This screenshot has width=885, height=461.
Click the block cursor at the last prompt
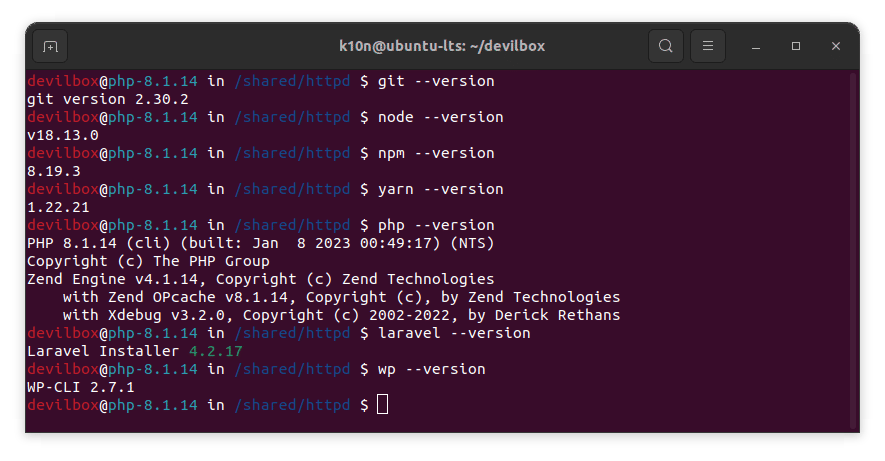click(x=382, y=405)
